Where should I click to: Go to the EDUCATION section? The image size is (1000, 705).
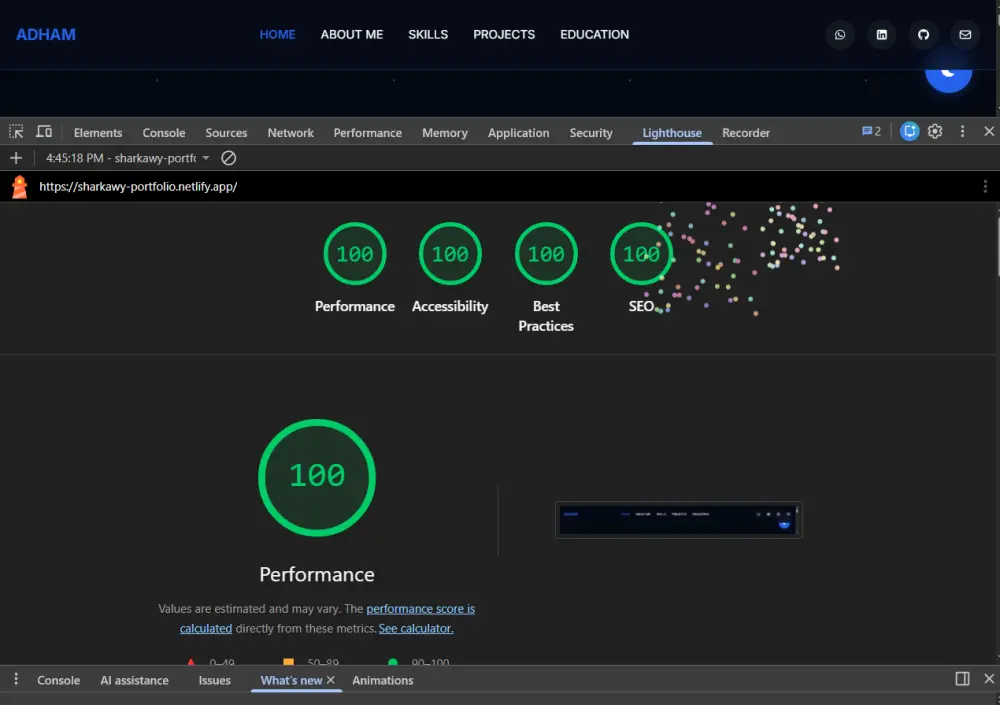(594, 34)
